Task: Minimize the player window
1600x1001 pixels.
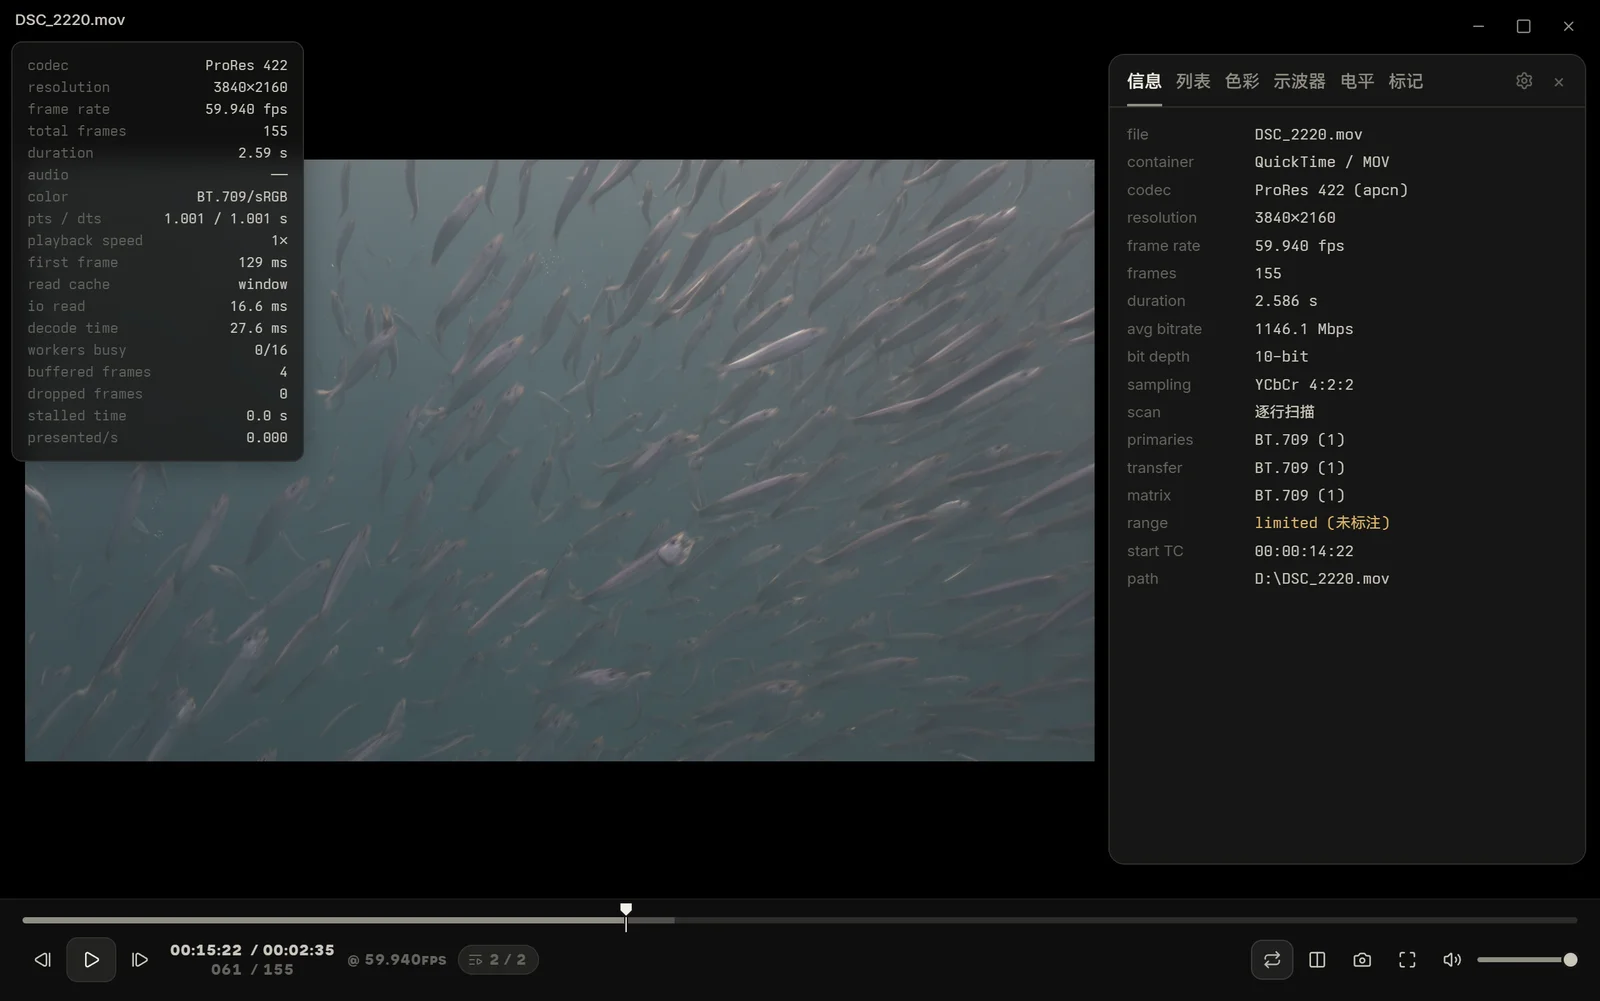Action: (1479, 27)
